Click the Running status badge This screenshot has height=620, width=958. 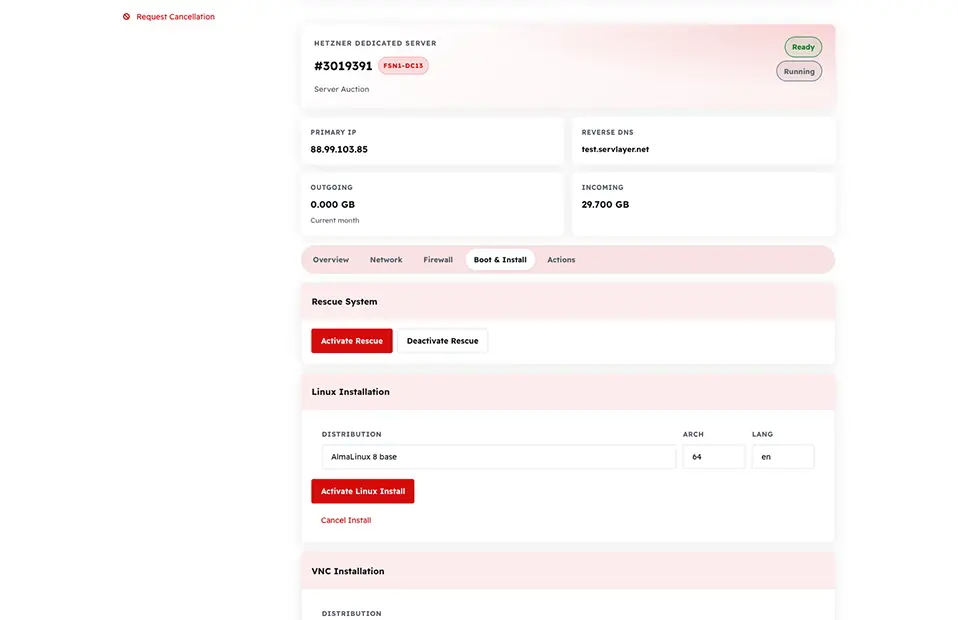tap(799, 71)
